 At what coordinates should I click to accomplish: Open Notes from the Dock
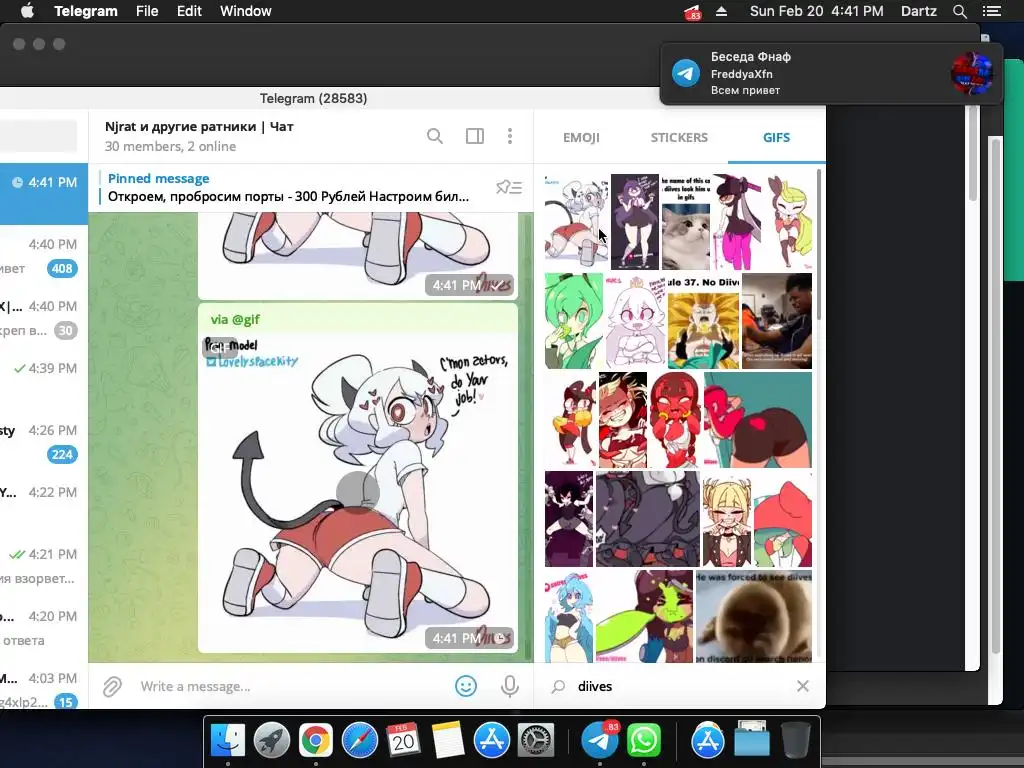pos(447,741)
